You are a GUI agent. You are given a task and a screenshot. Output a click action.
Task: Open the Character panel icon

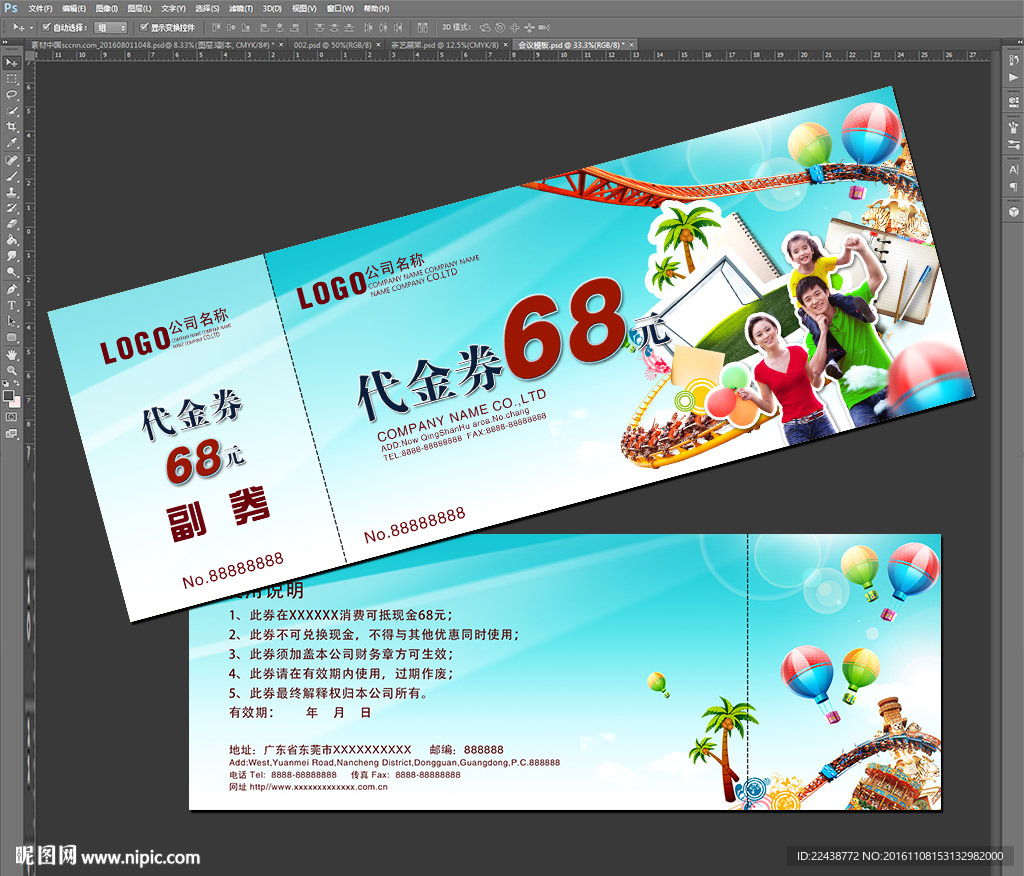pyautogui.click(x=1014, y=169)
